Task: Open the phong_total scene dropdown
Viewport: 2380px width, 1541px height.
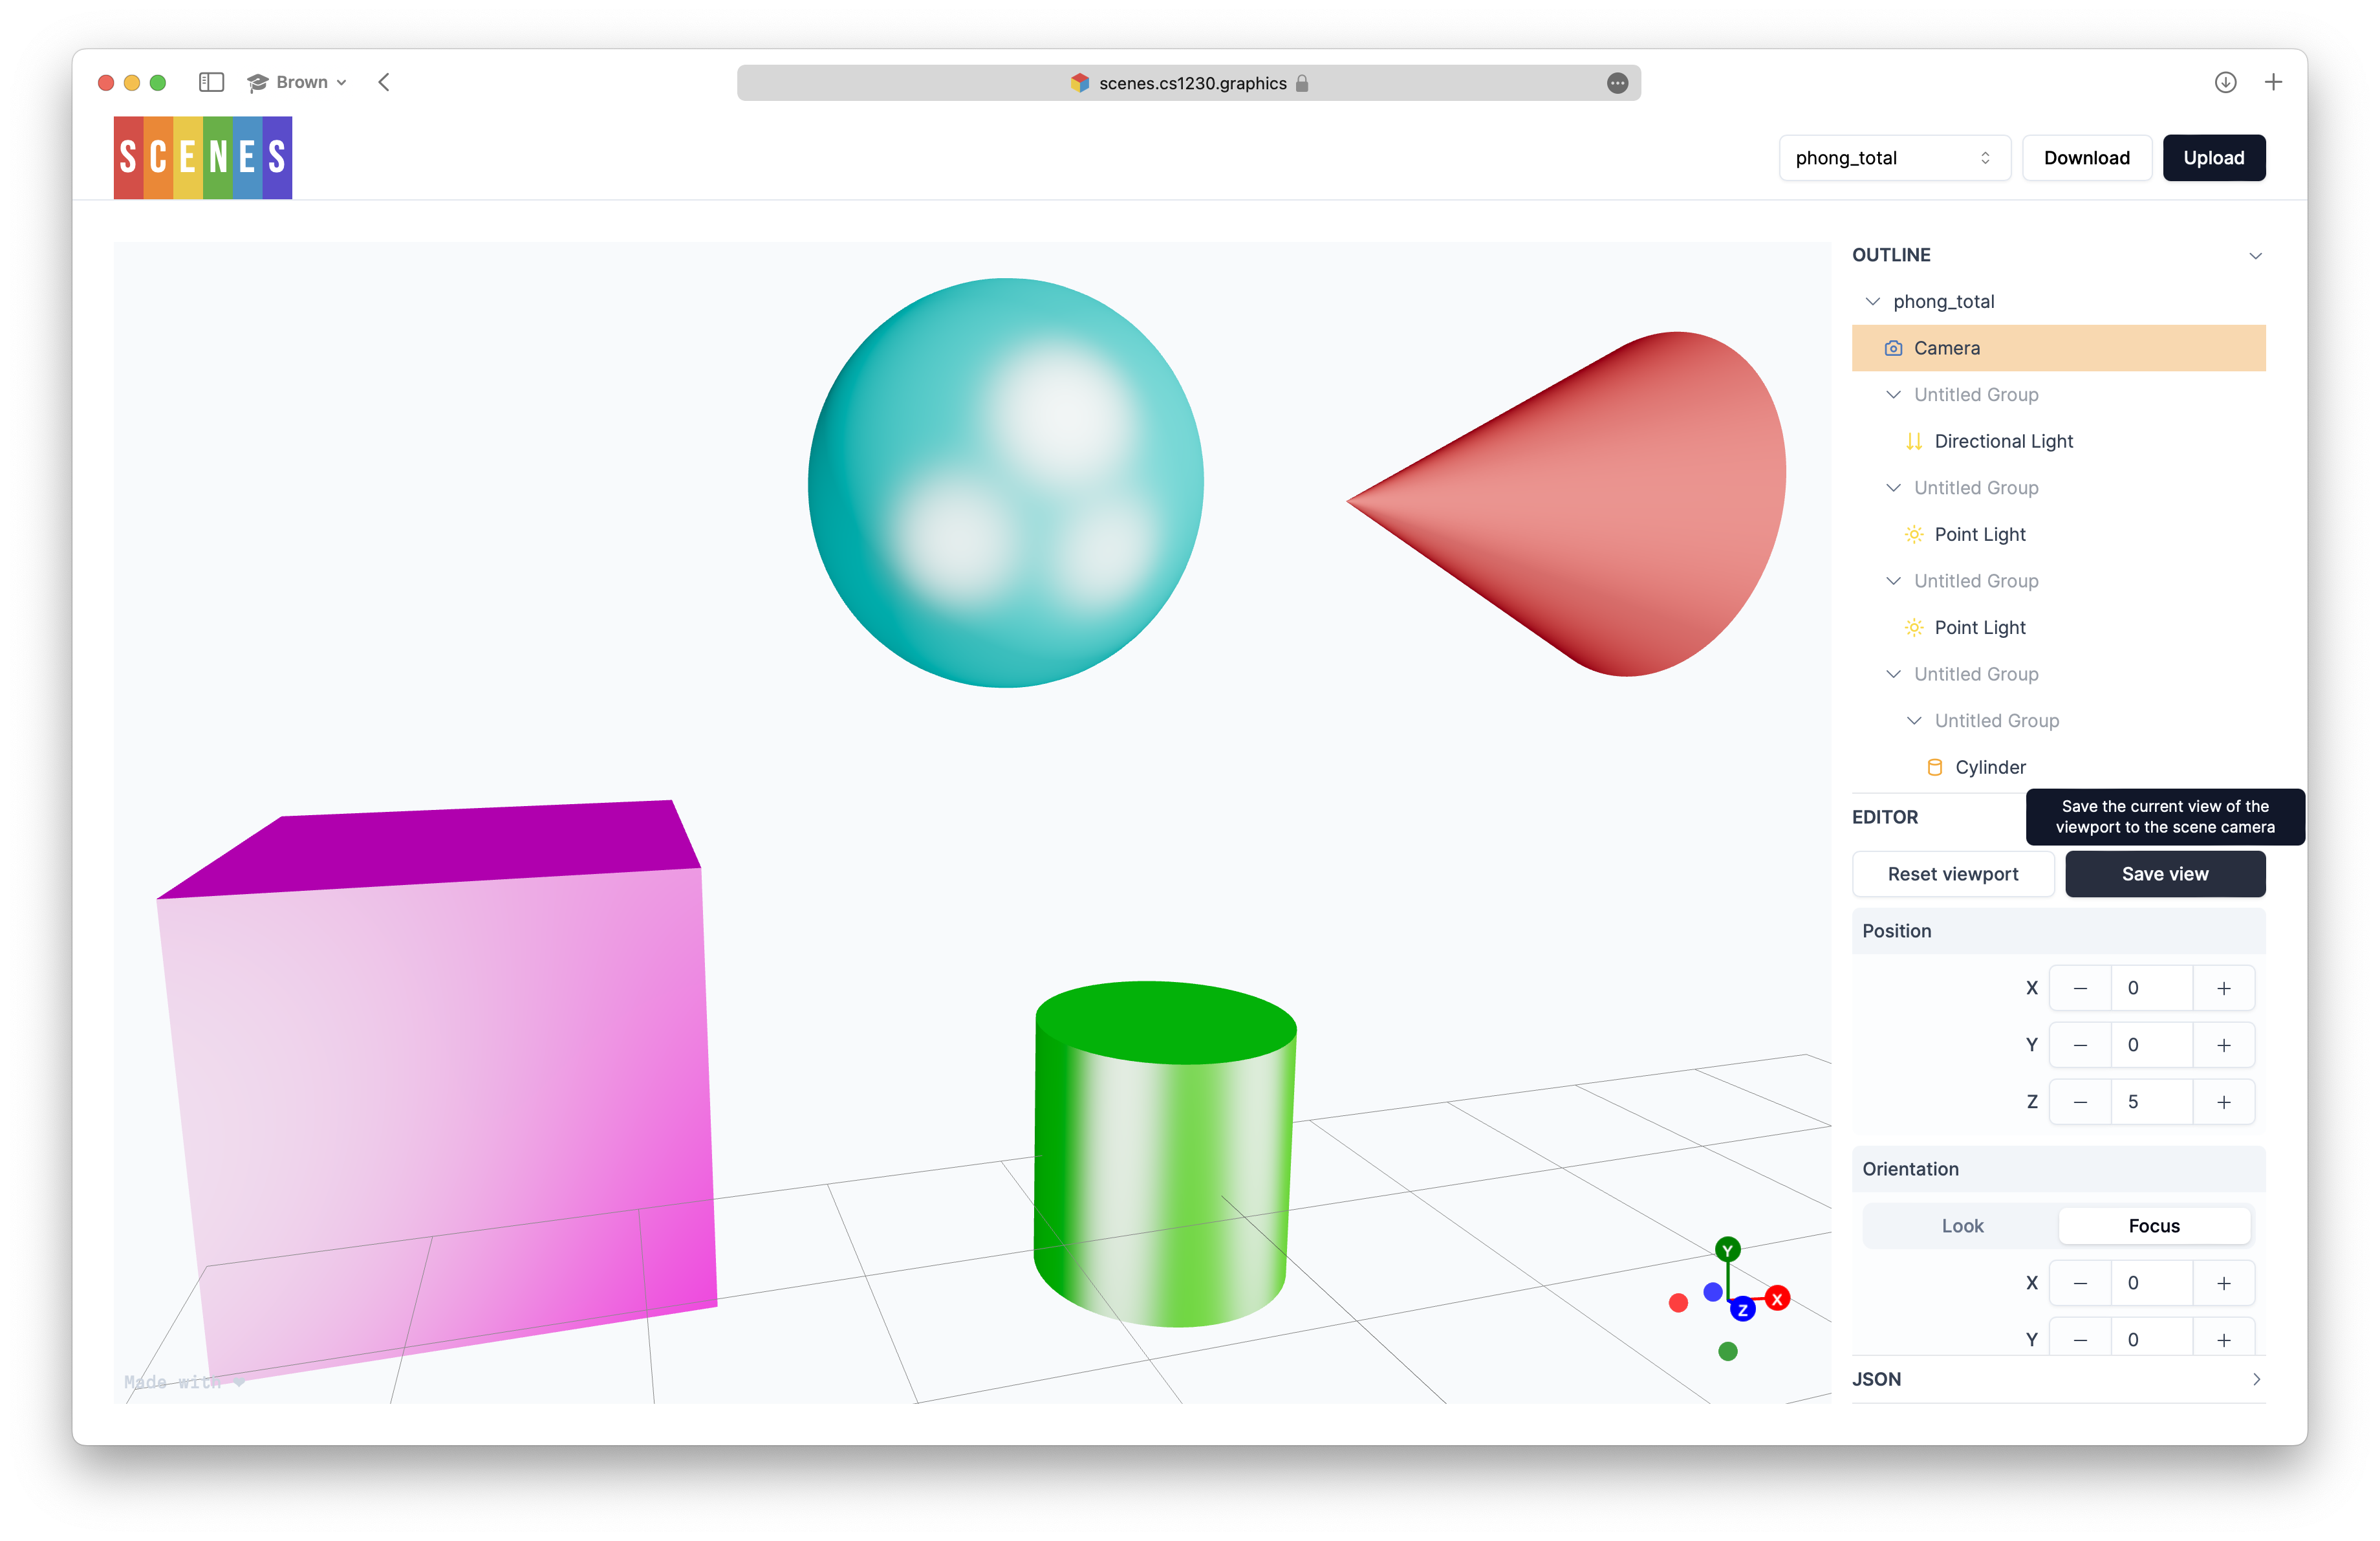Action: [1894, 158]
